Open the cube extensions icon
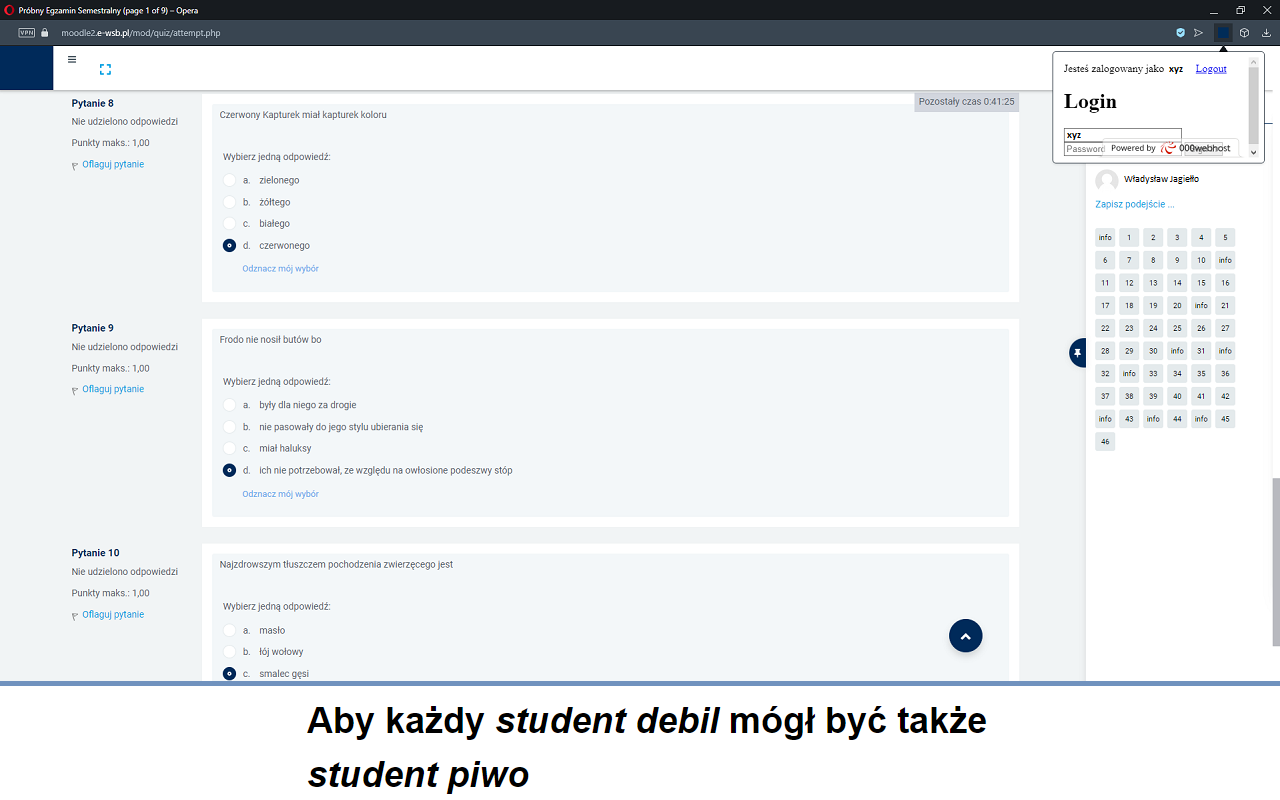The width and height of the screenshot is (1280, 800). pyautogui.click(x=1245, y=33)
